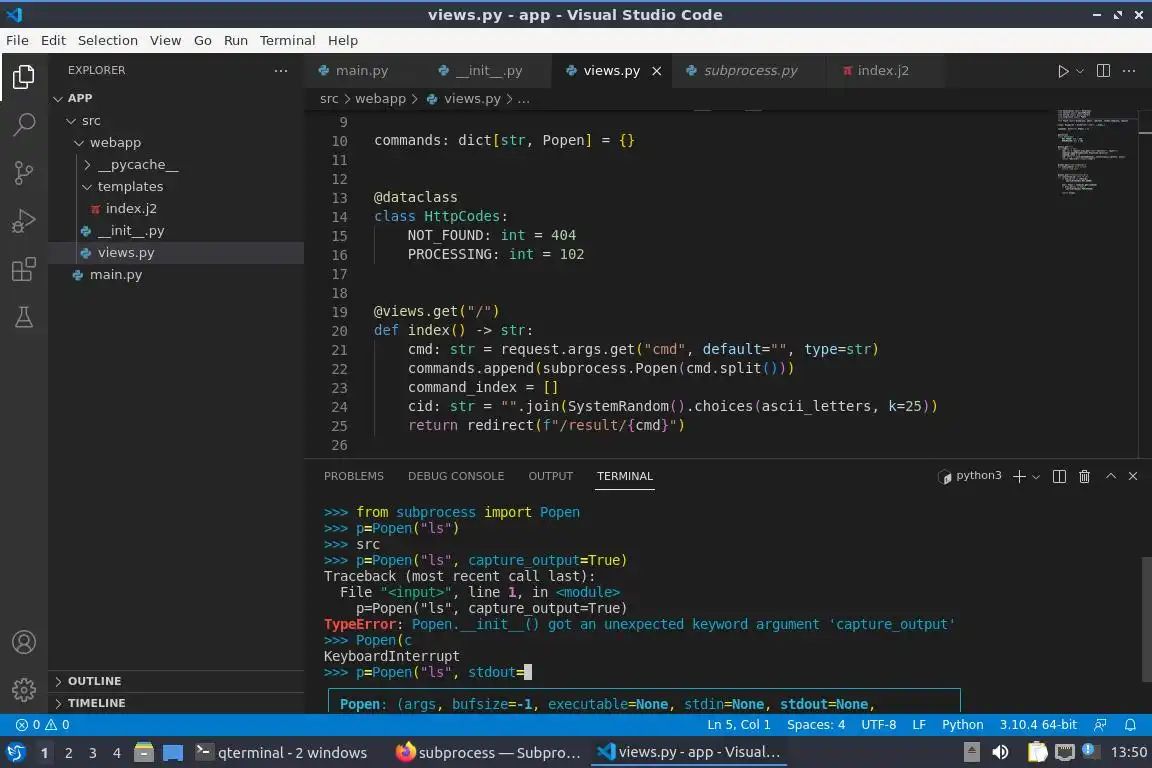This screenshot has width=1152, height=768.
Task: Maximize the panel size with chevron up
Action: coord(1111,476)
